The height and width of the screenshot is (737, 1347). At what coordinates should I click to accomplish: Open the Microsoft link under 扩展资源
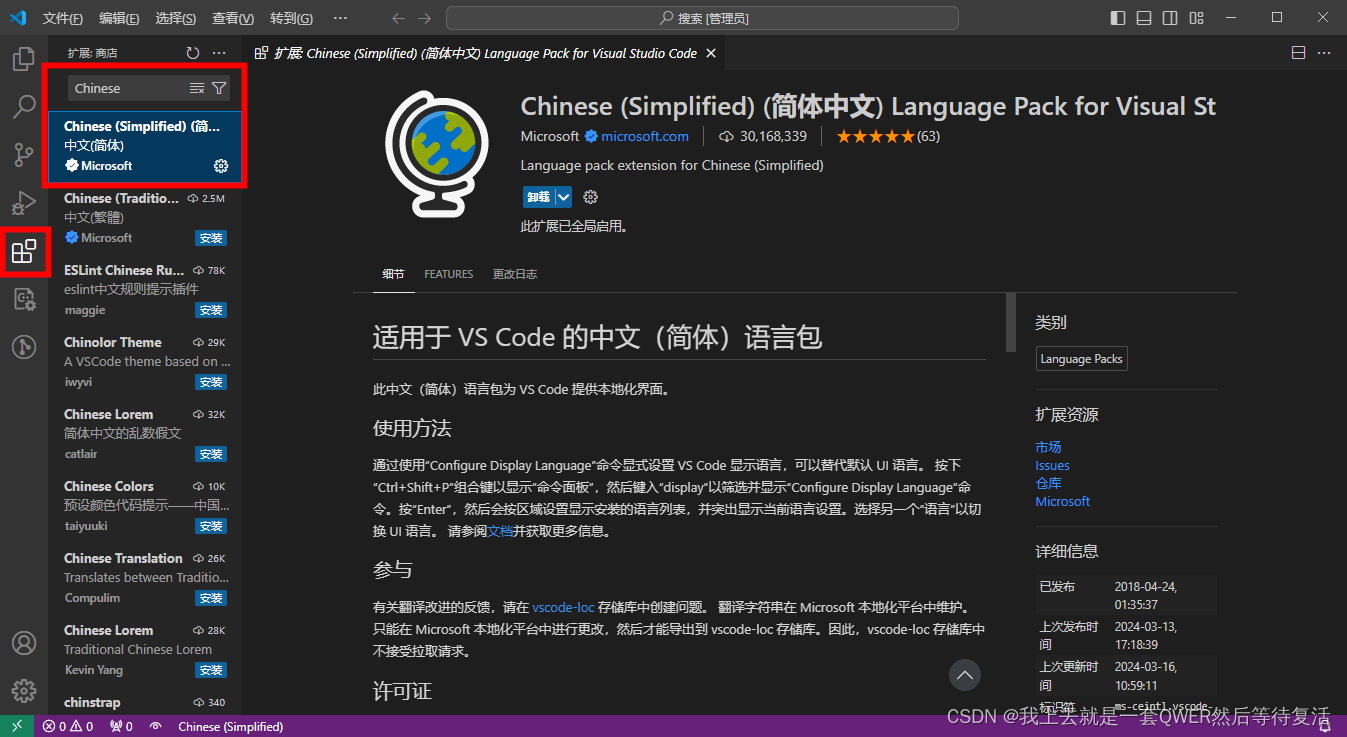coord(1062,501)
